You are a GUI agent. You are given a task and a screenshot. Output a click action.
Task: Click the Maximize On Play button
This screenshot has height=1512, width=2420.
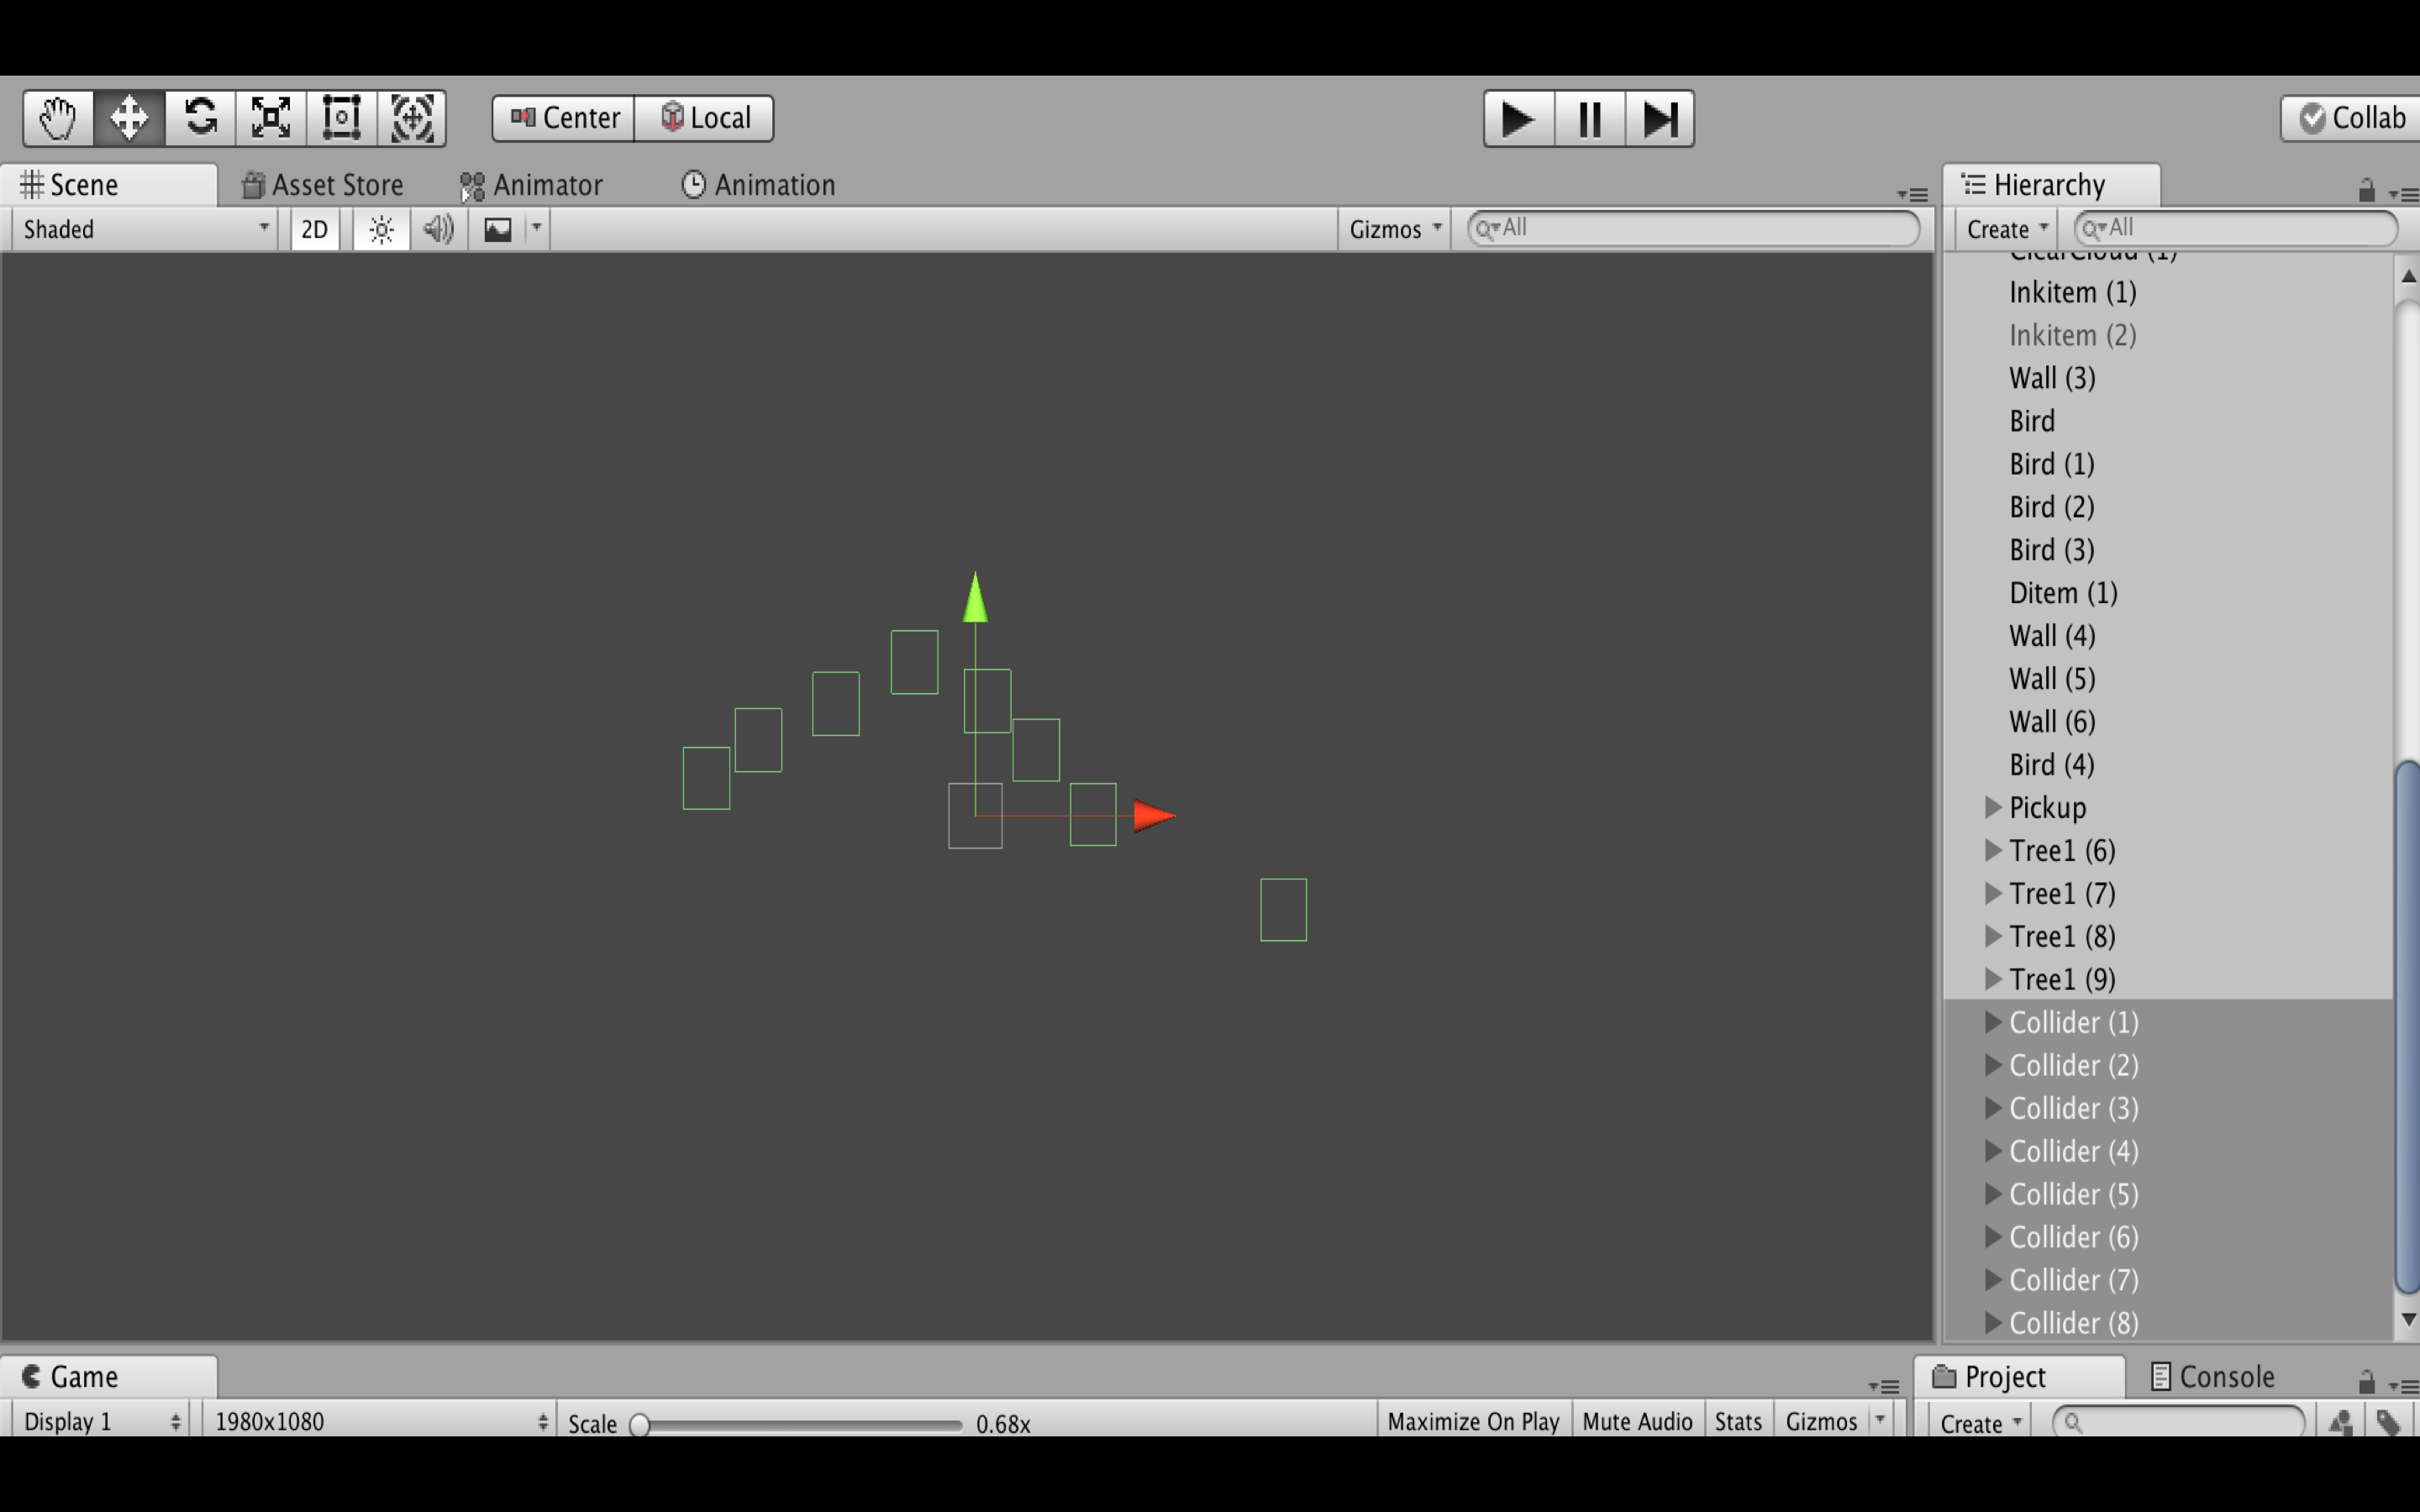pyautogui.click(x=1472, y=1421)
